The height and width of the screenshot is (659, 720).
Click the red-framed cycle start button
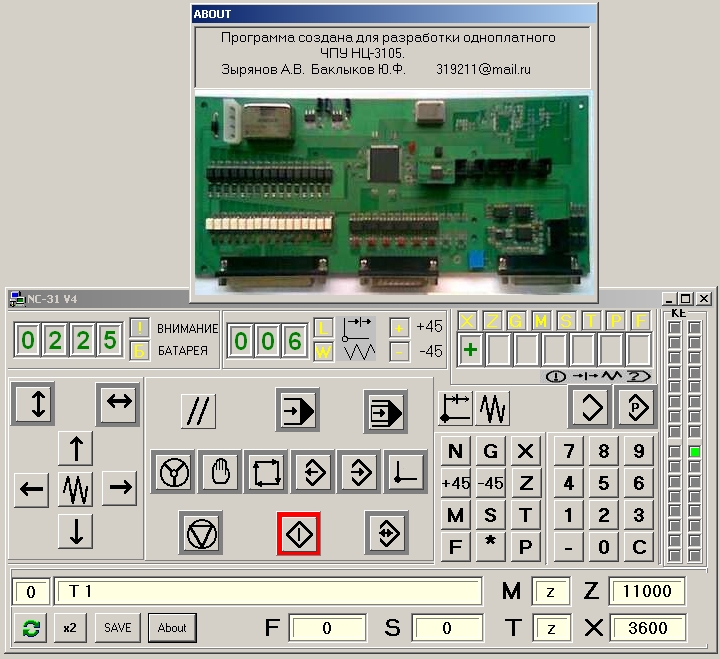(298, 534)
